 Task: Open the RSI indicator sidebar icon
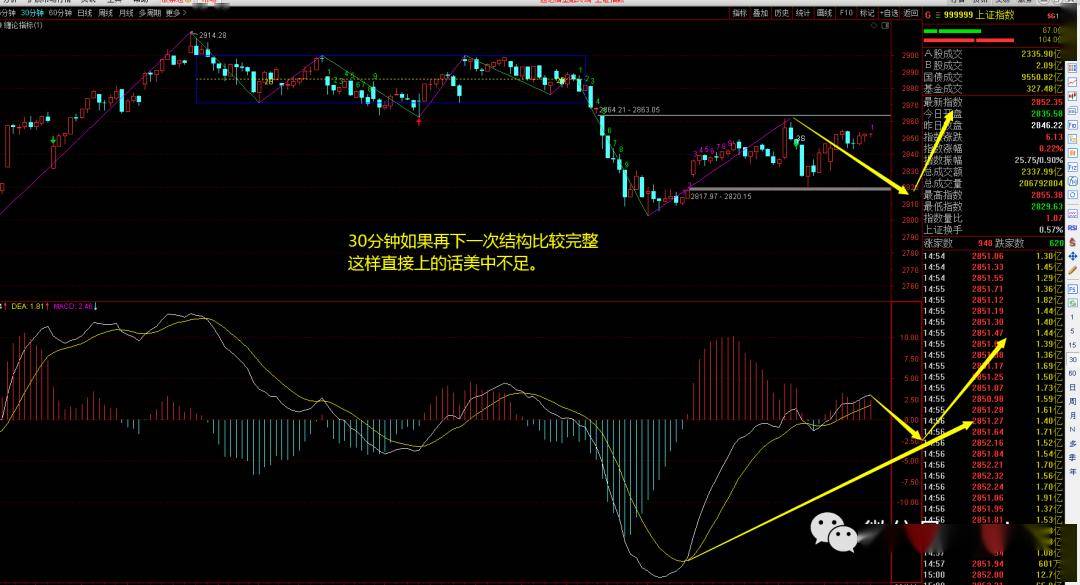tap(1072, 227)
